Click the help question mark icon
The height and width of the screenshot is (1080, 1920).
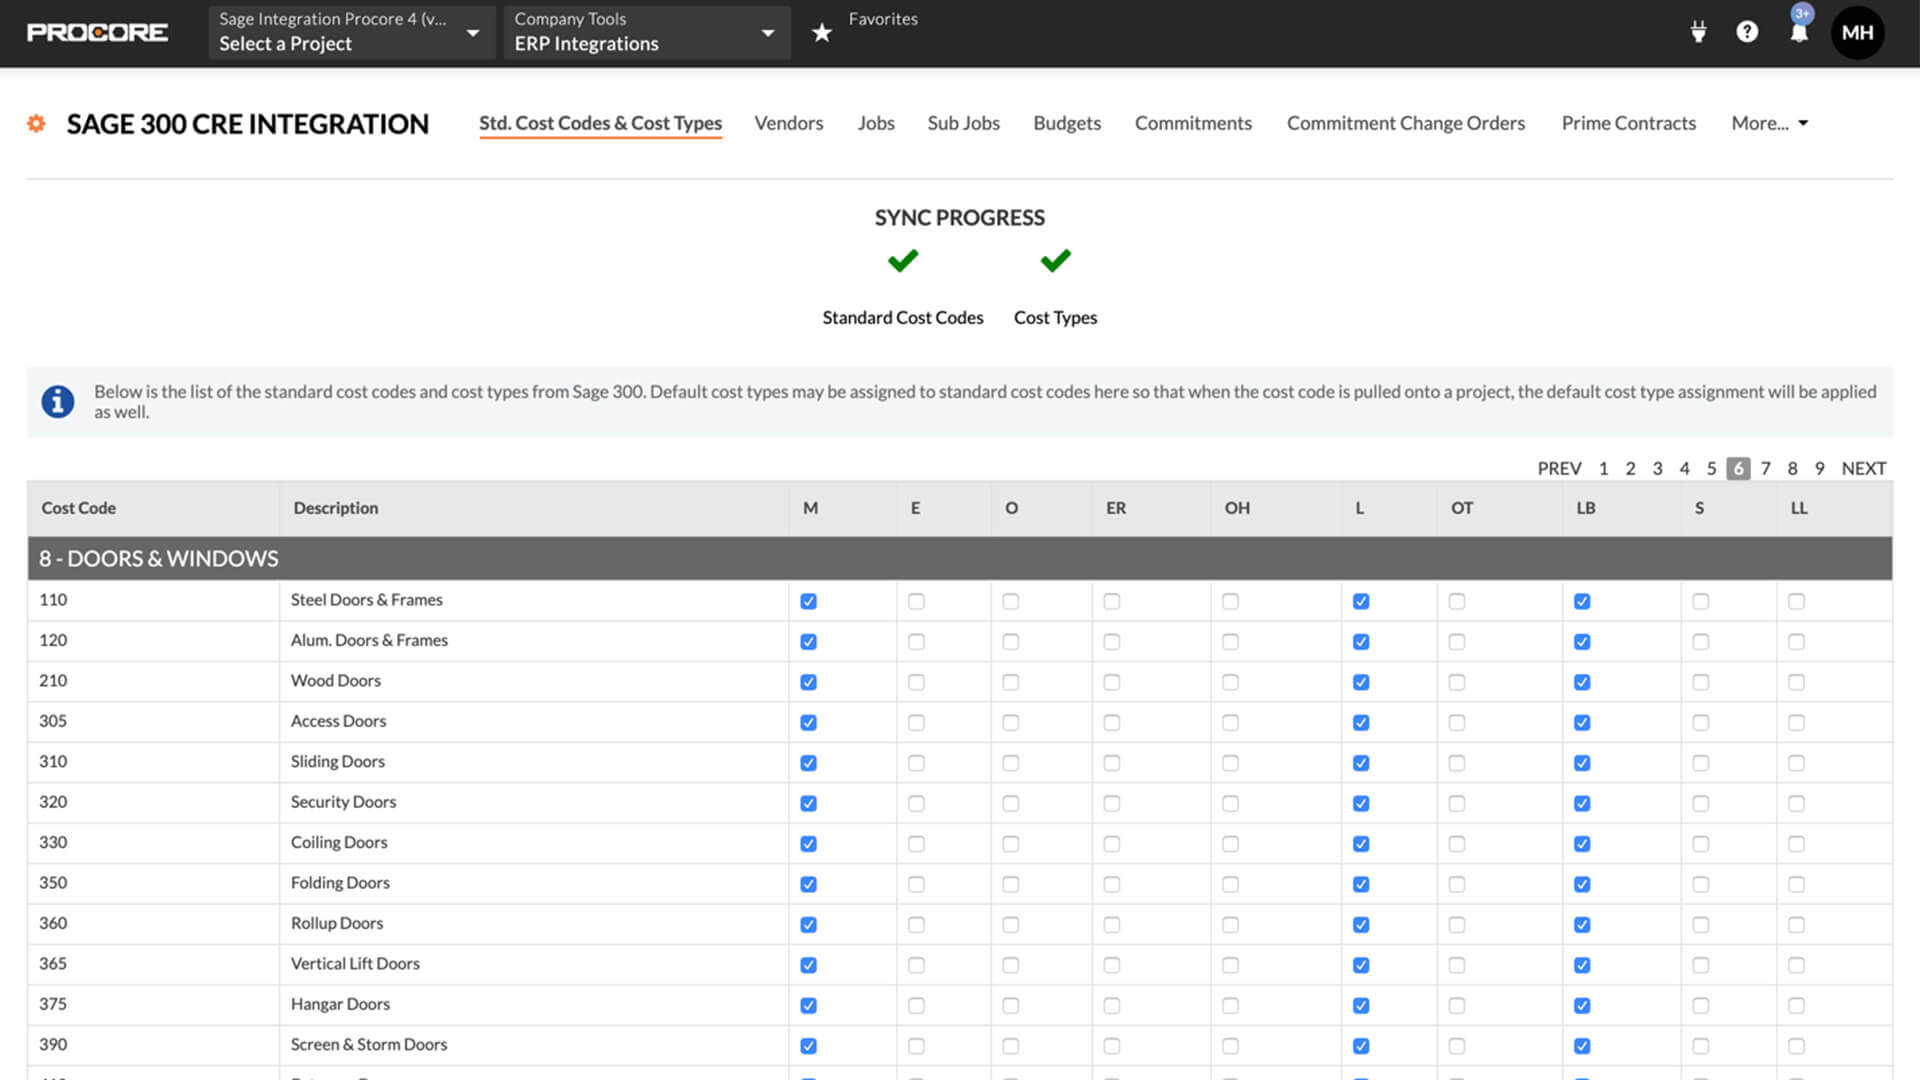pos(1749,33)
